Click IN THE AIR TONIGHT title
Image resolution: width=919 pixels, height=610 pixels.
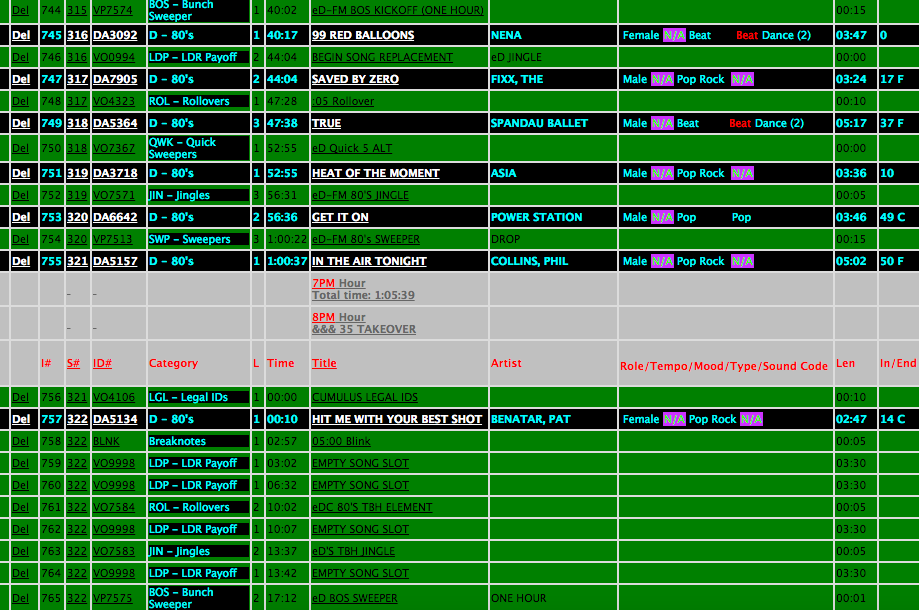(369, 261)
